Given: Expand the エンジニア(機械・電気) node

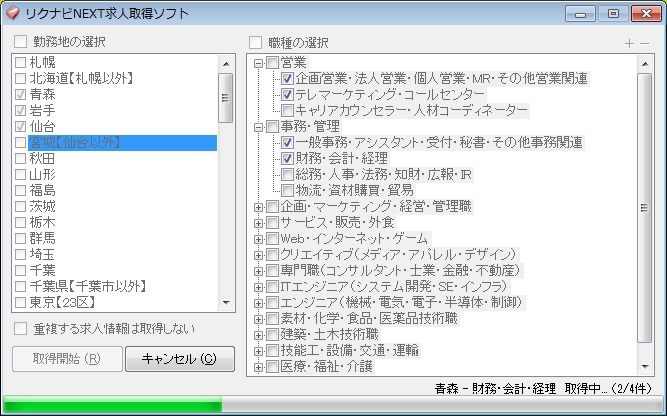Looking at the screenshot, I should 258,303.
